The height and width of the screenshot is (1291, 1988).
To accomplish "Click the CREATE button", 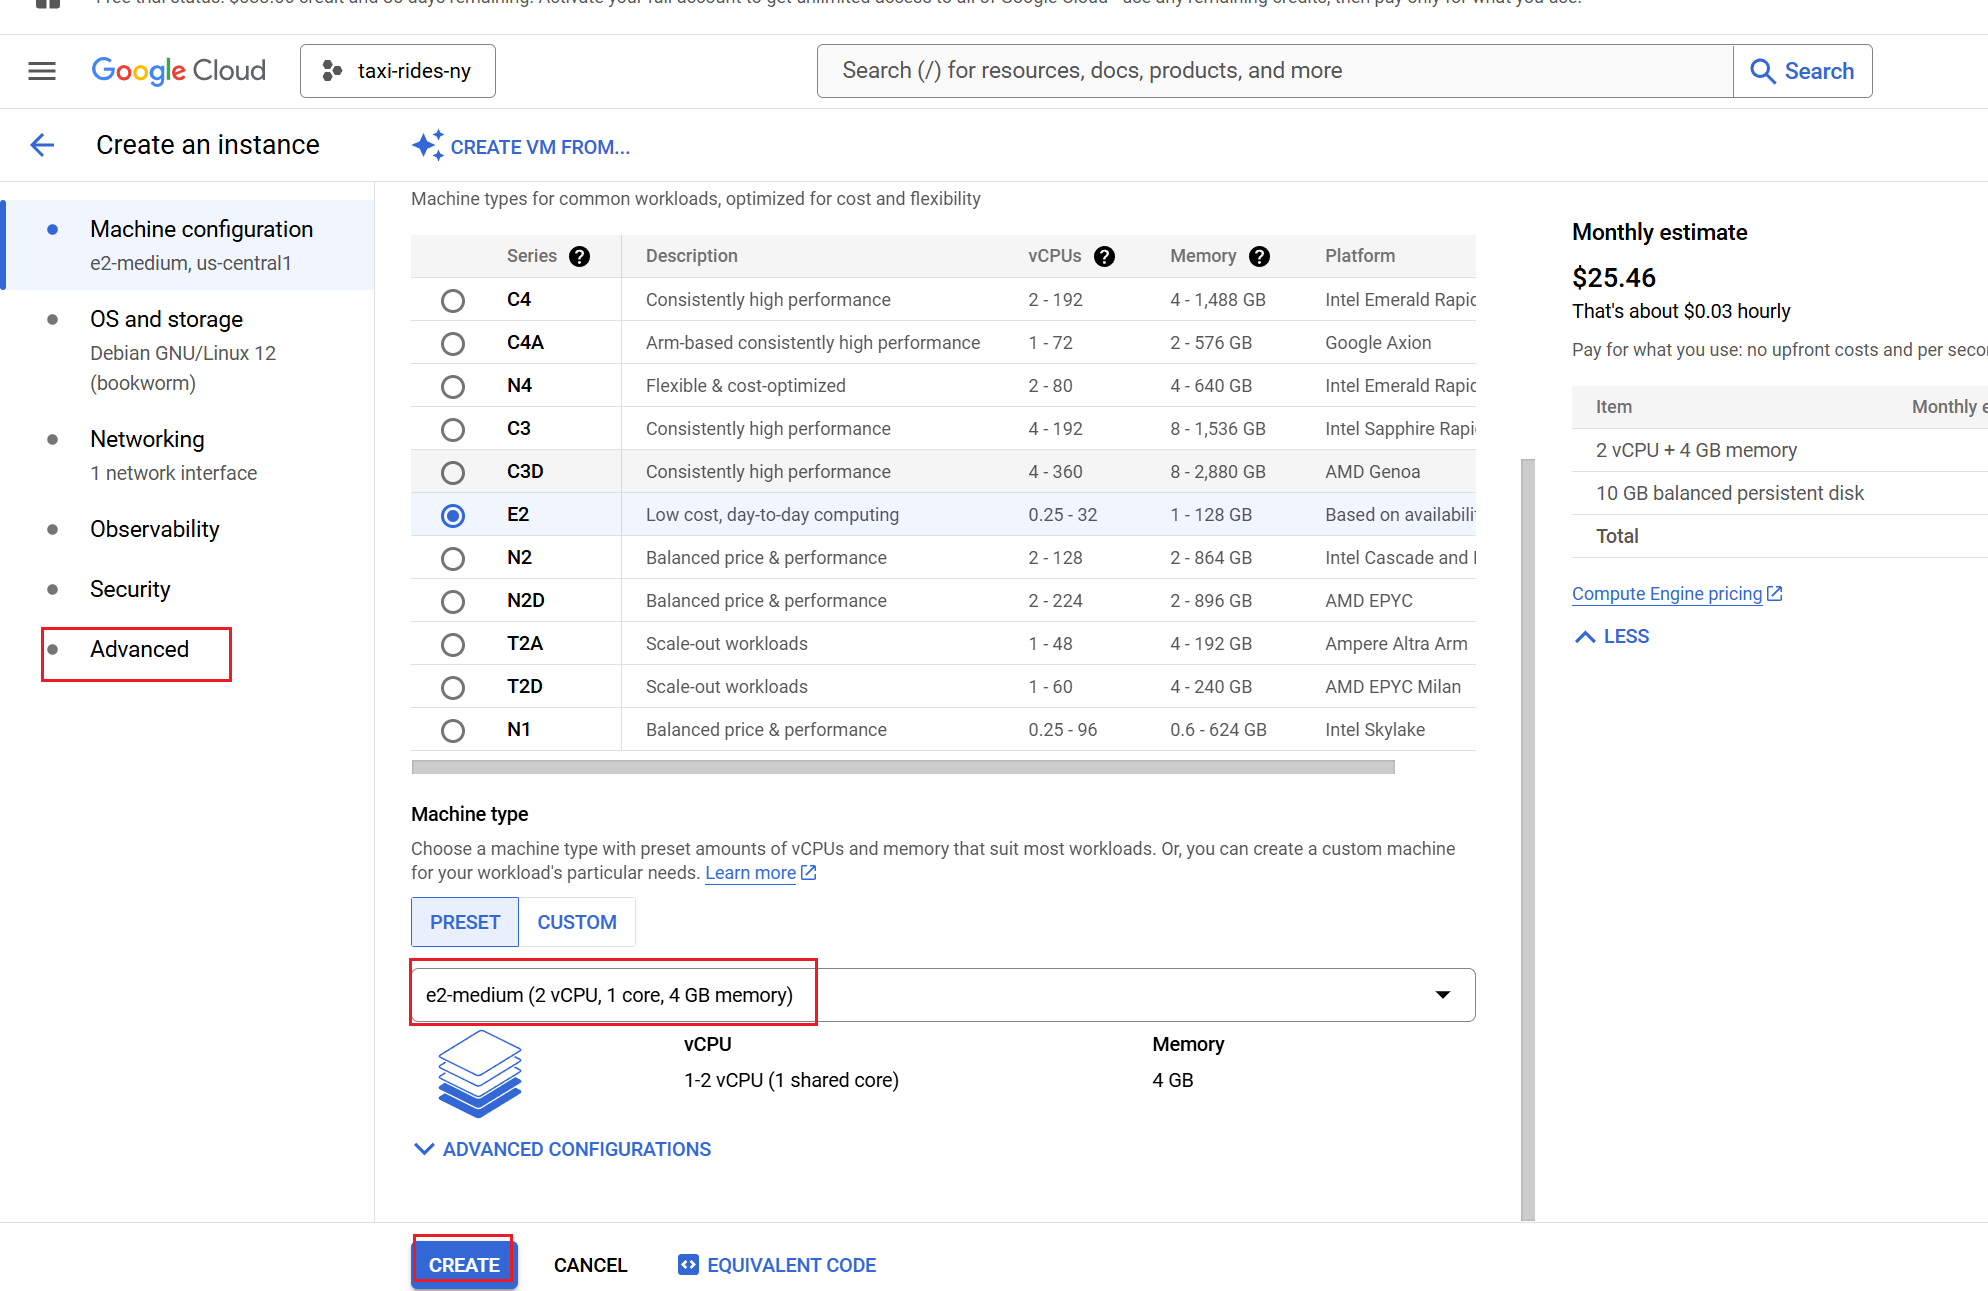I will [464, 1265].
